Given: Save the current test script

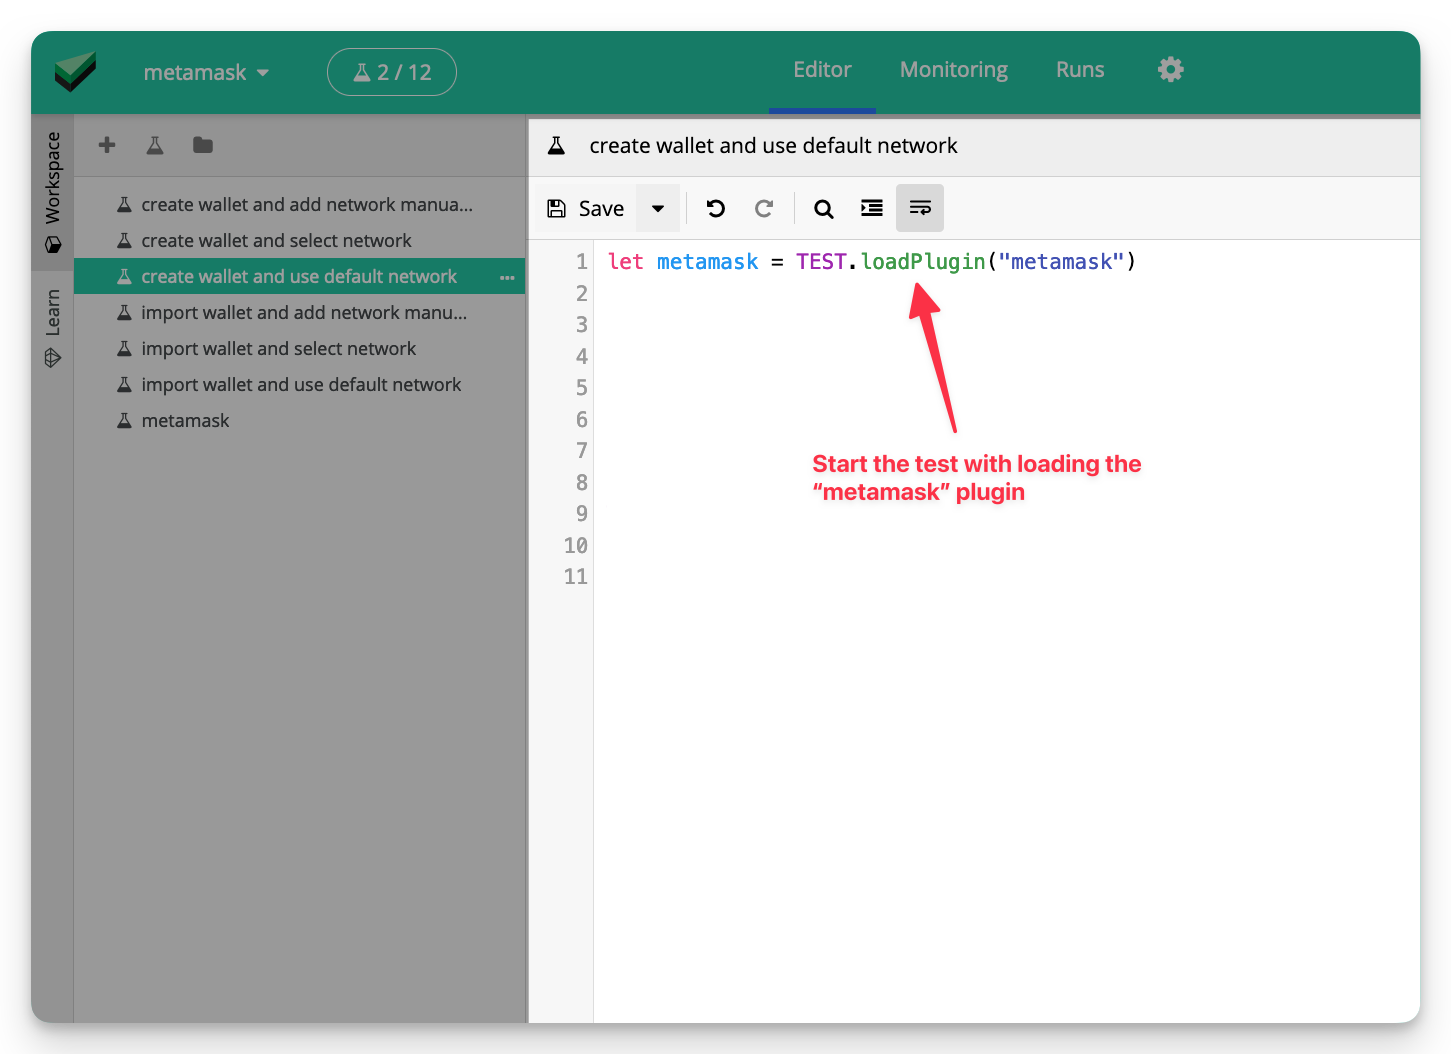Looking at the screenshot, I should [x=586, y=208].
